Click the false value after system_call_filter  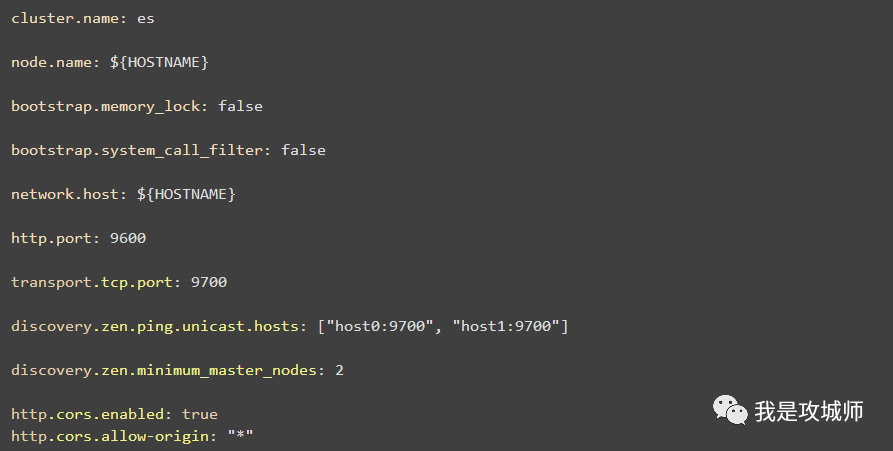pyautogui.click(x=303, y=150)
